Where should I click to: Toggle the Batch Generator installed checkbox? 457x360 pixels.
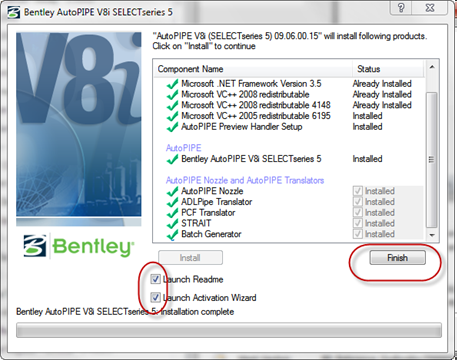tap(358, 234)
